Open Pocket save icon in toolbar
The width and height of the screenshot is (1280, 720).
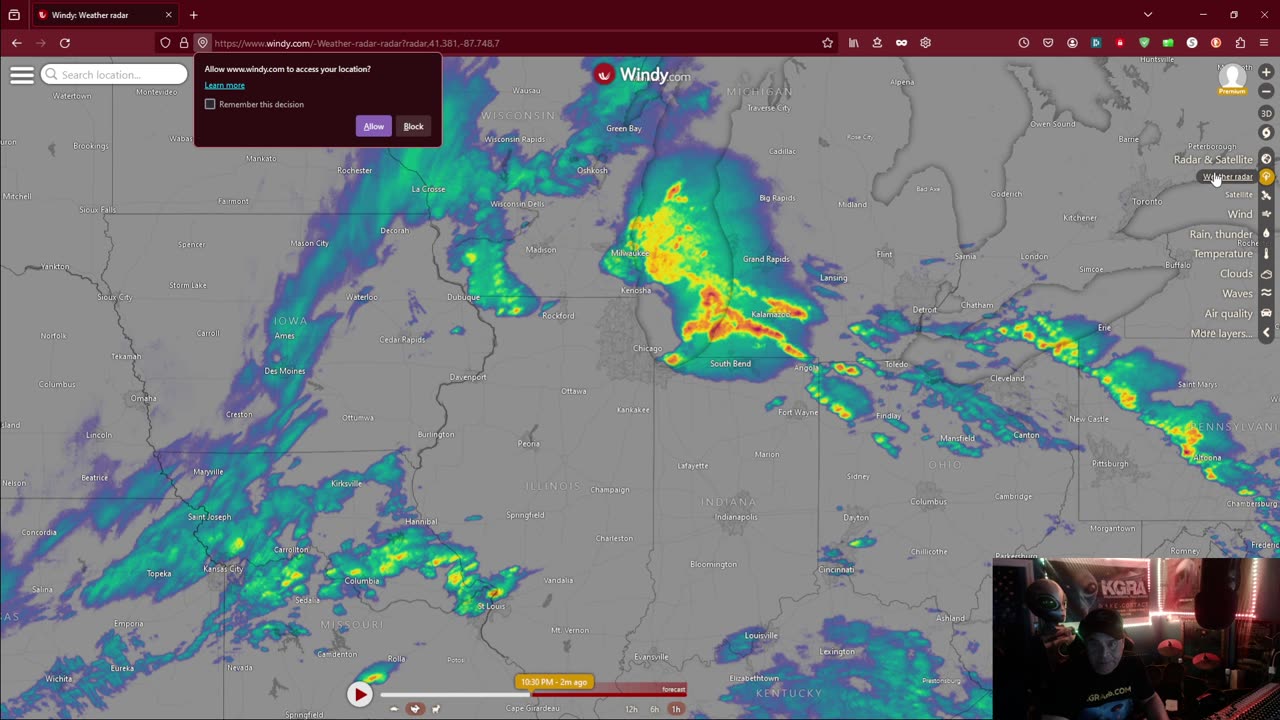click(1048, 43)
